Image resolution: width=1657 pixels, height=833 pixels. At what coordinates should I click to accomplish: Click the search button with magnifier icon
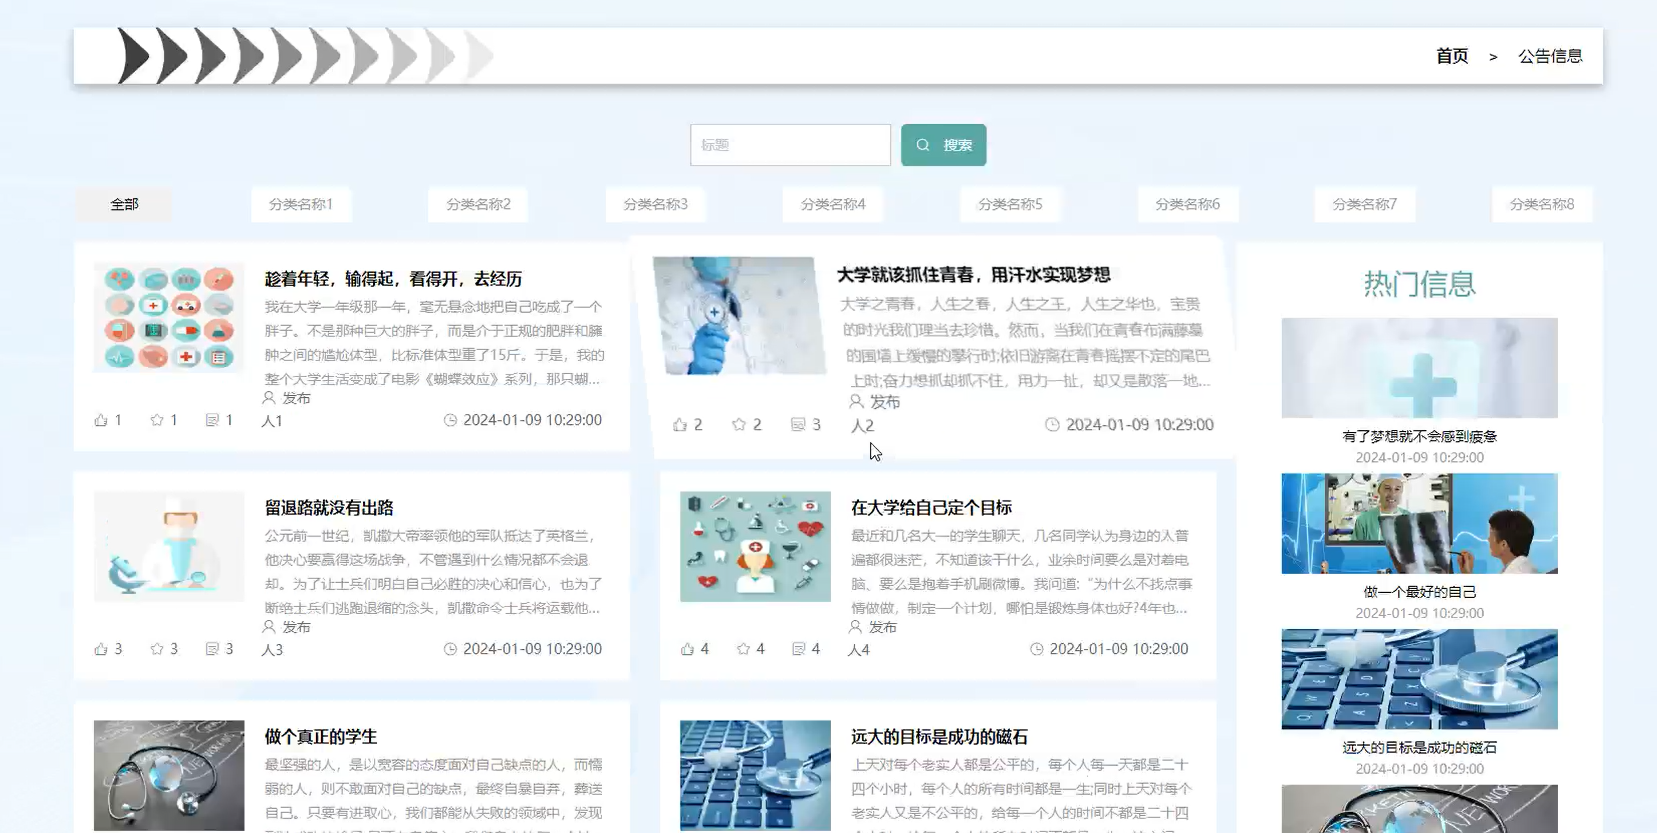943,145
